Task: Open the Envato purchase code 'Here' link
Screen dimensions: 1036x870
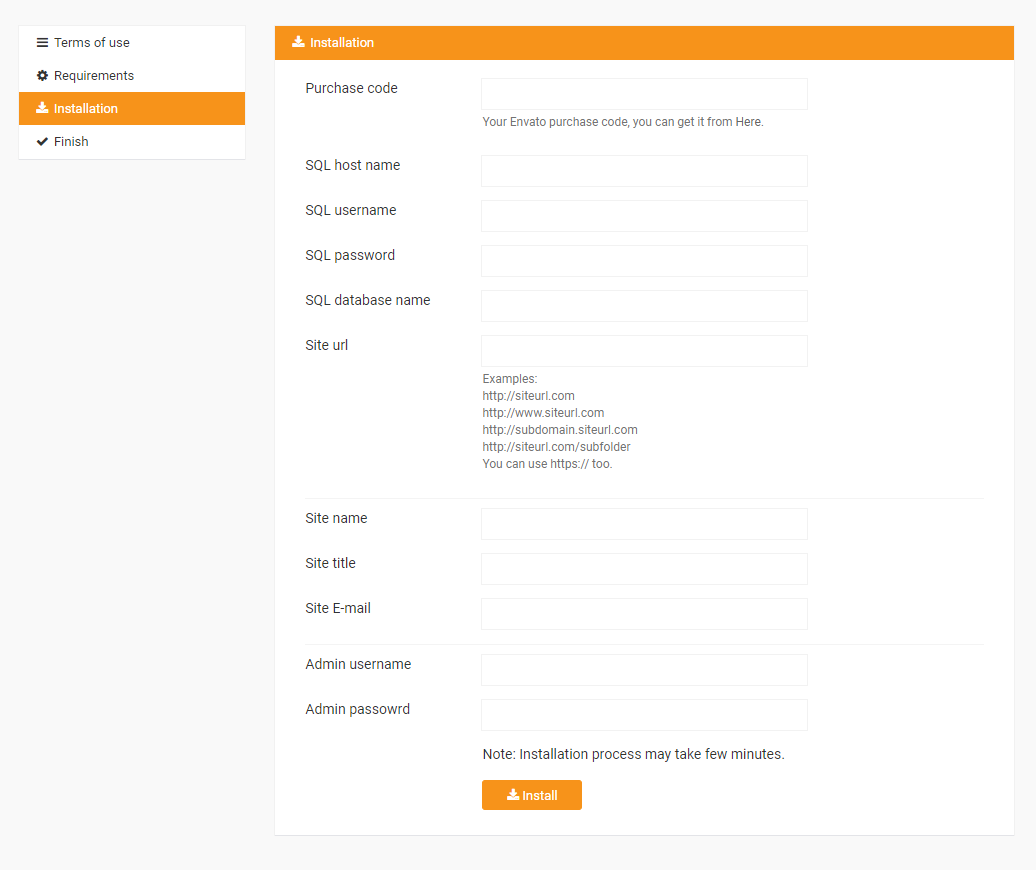Action: [748, 121]
